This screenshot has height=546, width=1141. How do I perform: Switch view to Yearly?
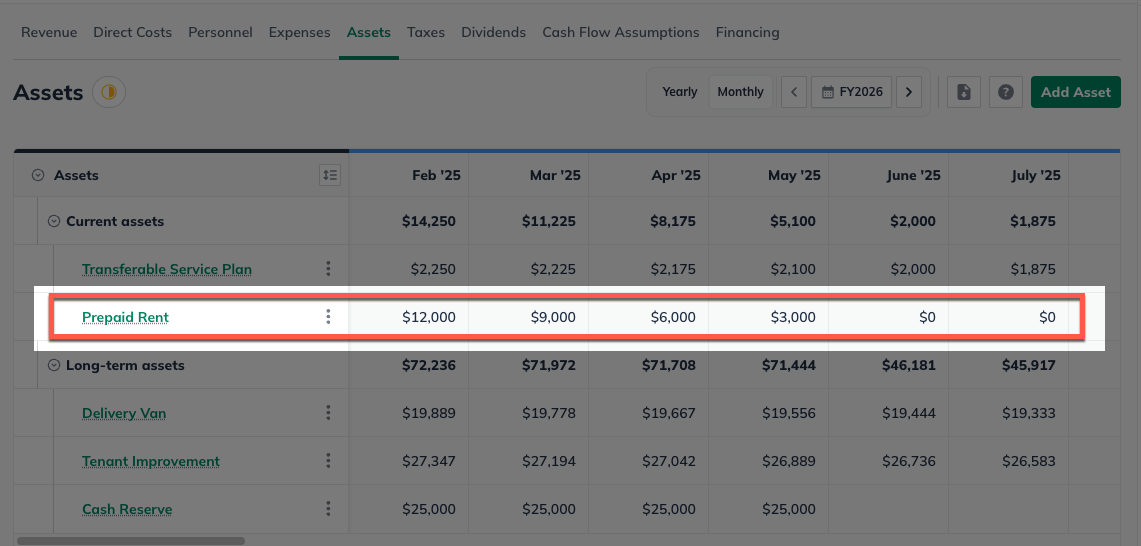(679, 92)
